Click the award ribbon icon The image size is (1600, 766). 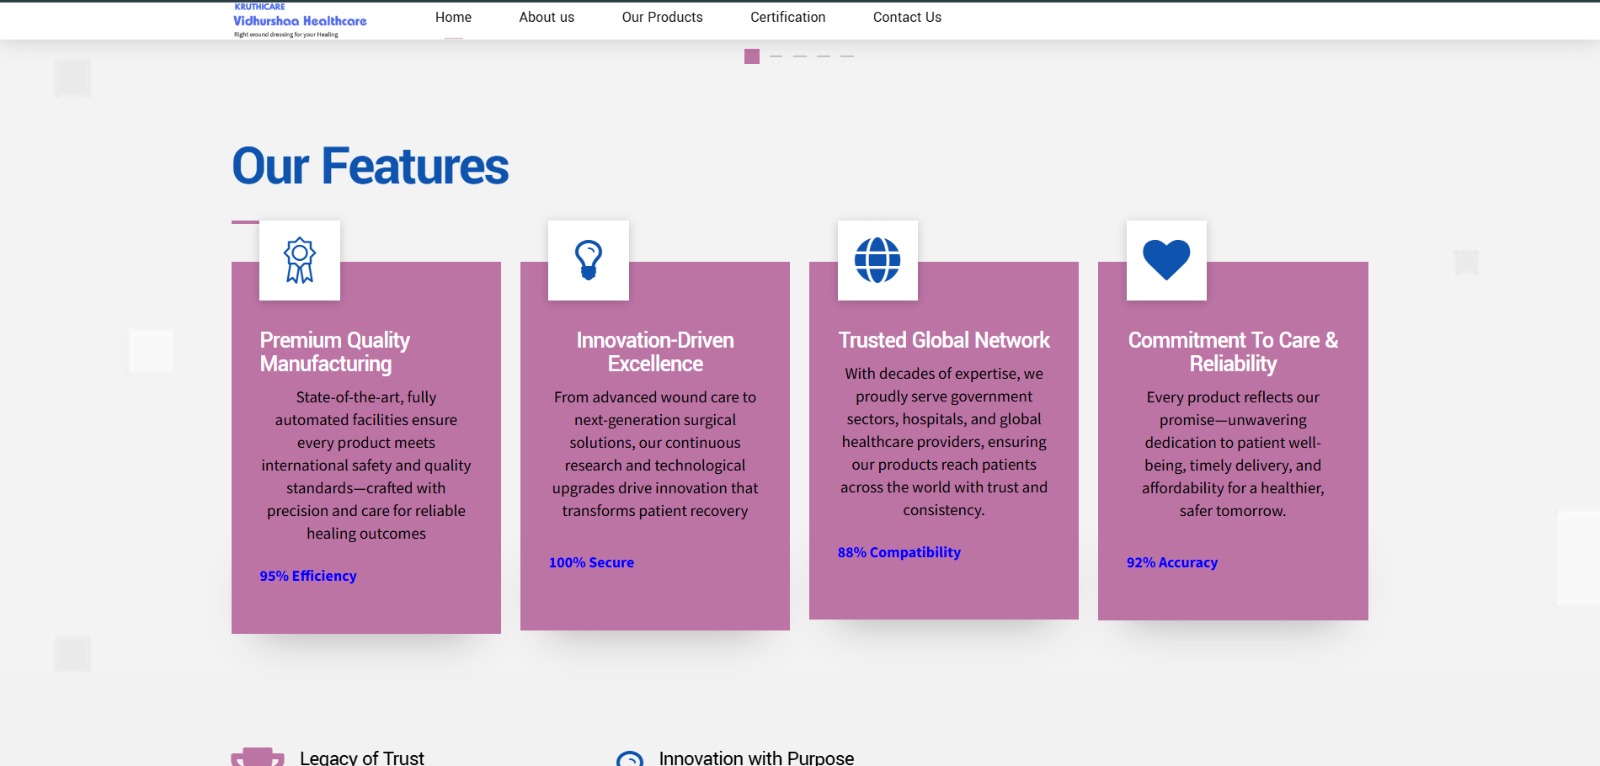tap(299, 260)
